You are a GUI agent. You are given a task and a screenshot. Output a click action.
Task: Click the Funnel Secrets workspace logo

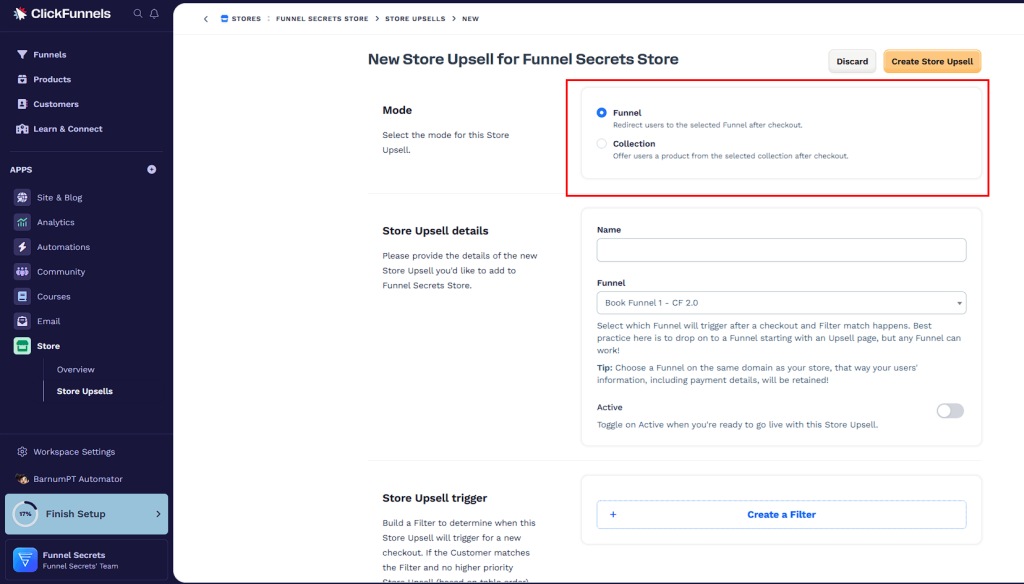25,560
